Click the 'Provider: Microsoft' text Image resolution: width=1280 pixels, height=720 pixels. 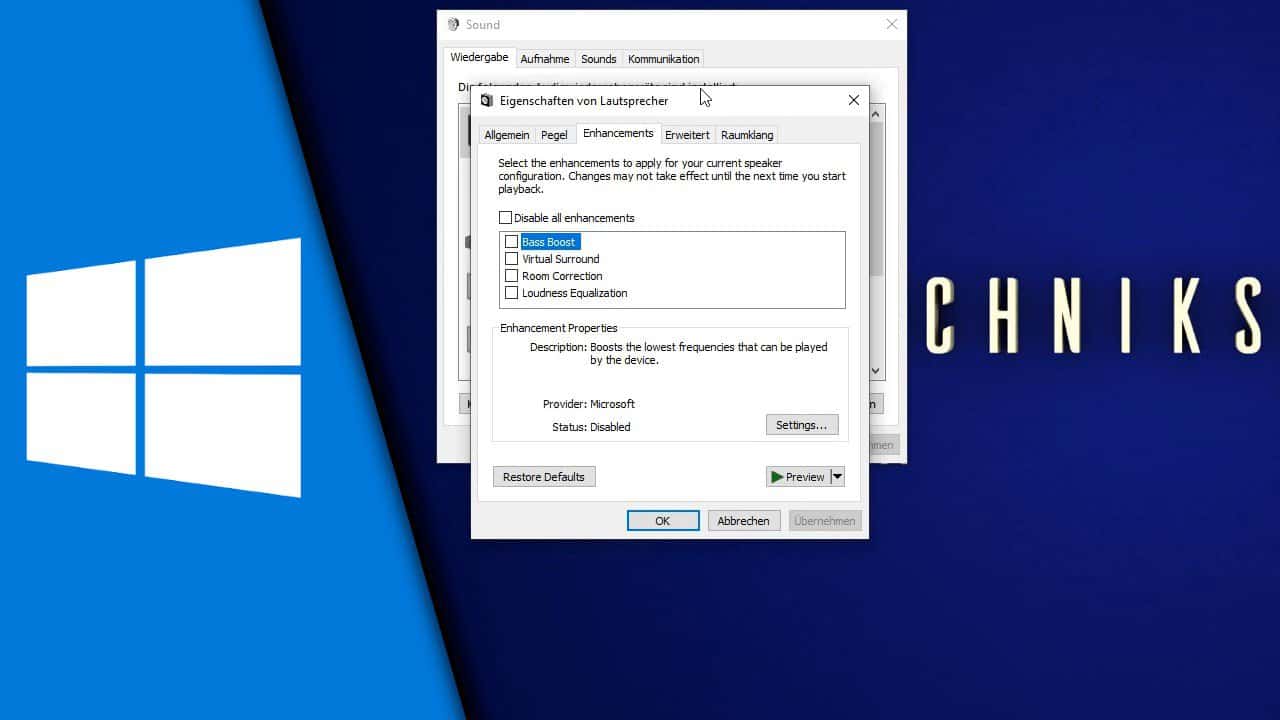coord(589,404)
